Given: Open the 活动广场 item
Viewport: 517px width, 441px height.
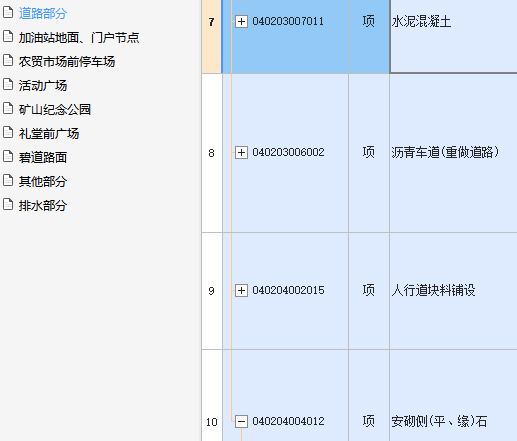Looking at the screenshot, I should point(43,85).
